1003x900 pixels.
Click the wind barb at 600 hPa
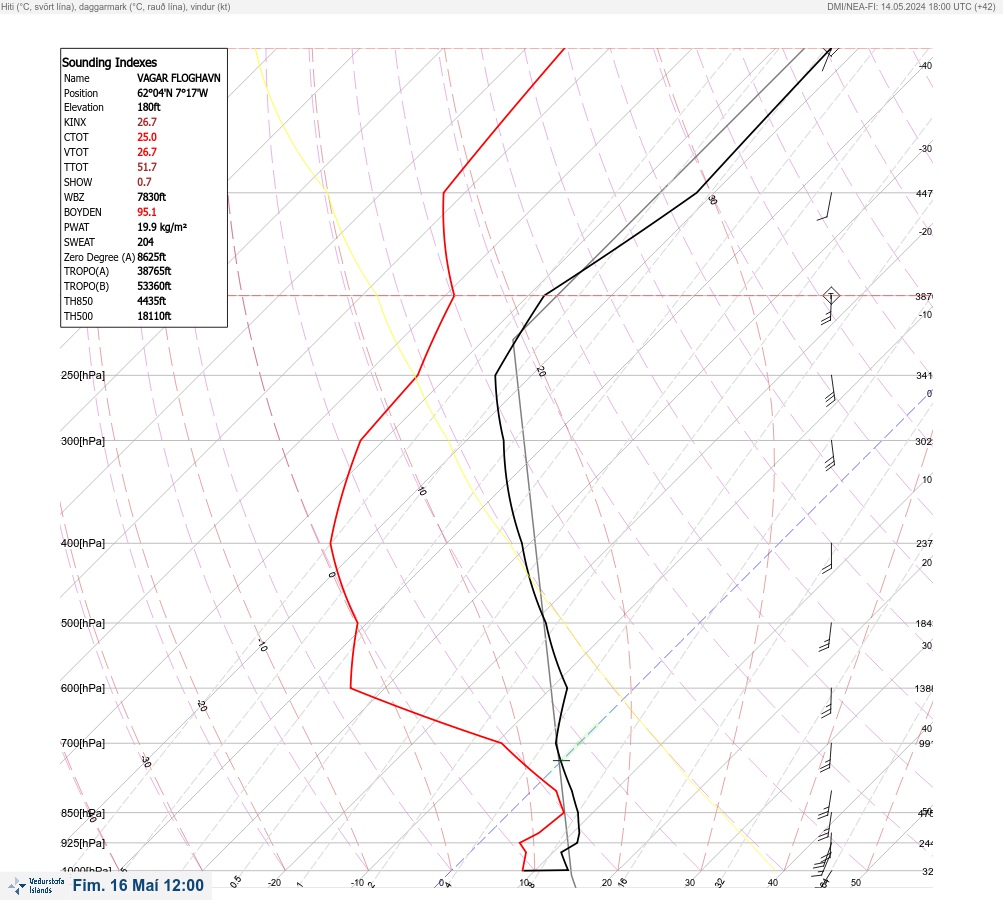[x=827, y=704]
